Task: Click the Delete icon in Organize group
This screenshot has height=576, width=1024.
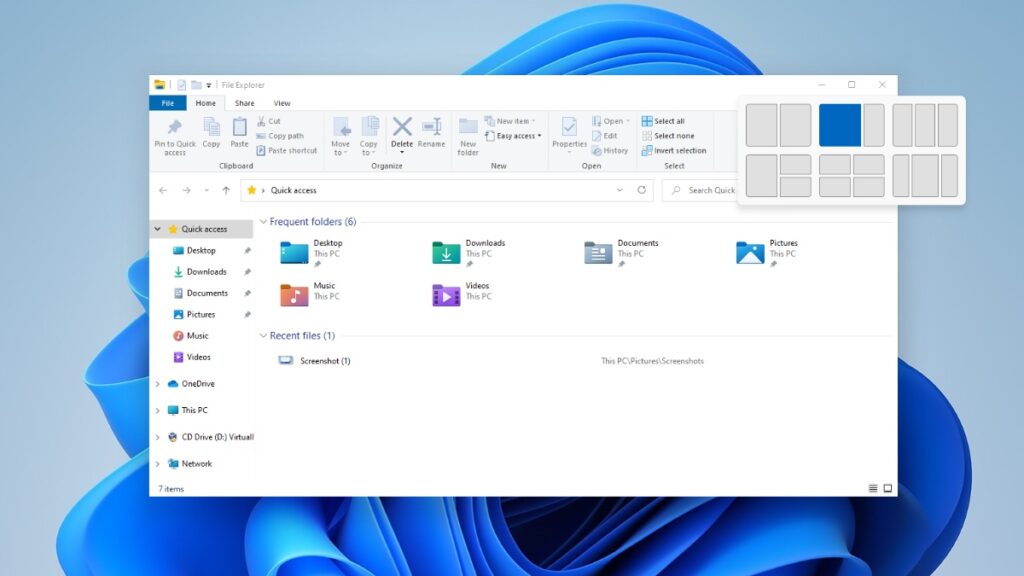Action: (402, 127)
